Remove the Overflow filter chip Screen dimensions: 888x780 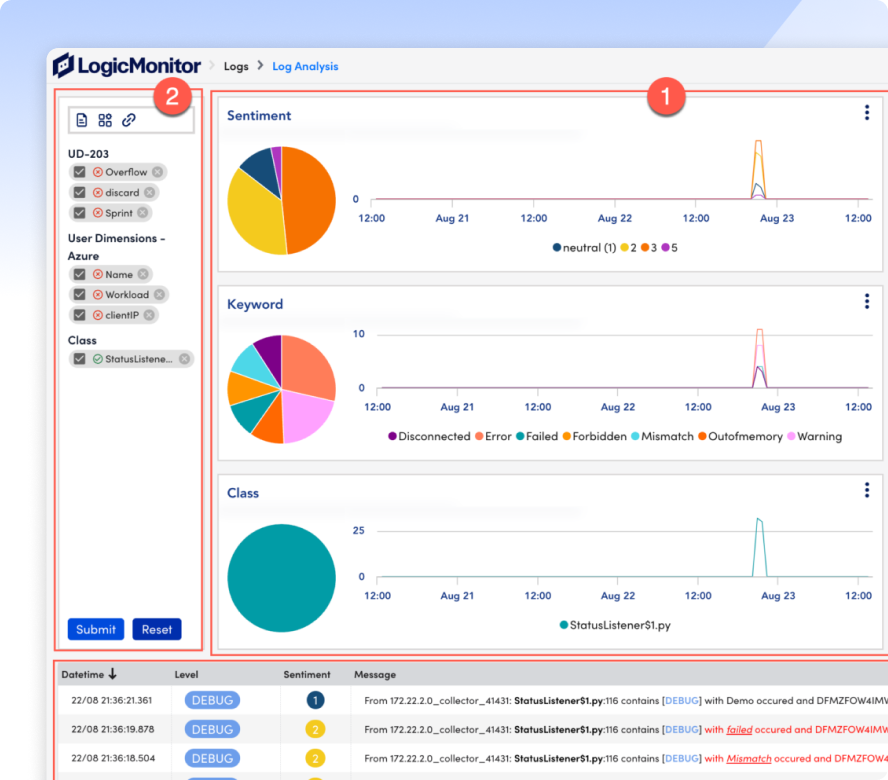(x=157, y=172)
